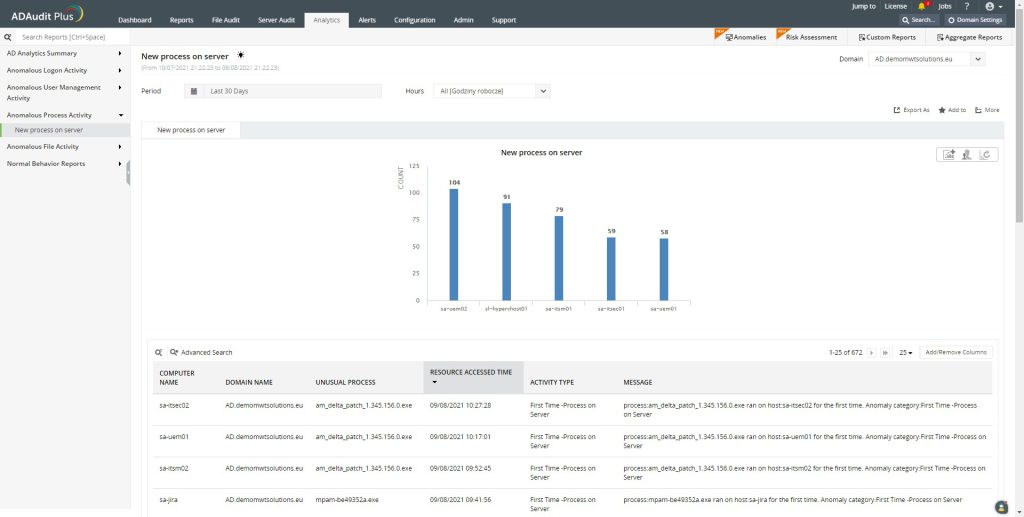The width and height of the screenshot is (1024, 517).
Task: Click the help question mark icon
Action: tap(966, 6)
